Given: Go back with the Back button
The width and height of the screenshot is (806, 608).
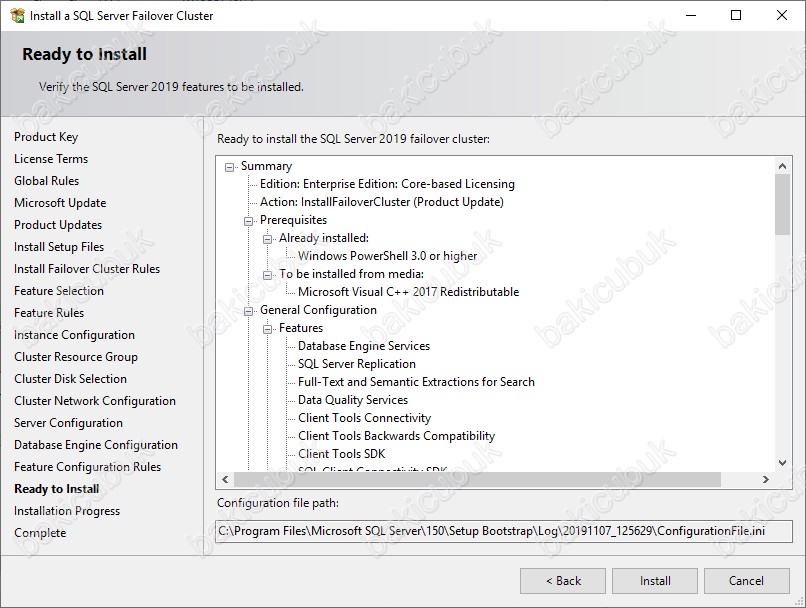Looking at the screenshot, I should coord(562,581).
